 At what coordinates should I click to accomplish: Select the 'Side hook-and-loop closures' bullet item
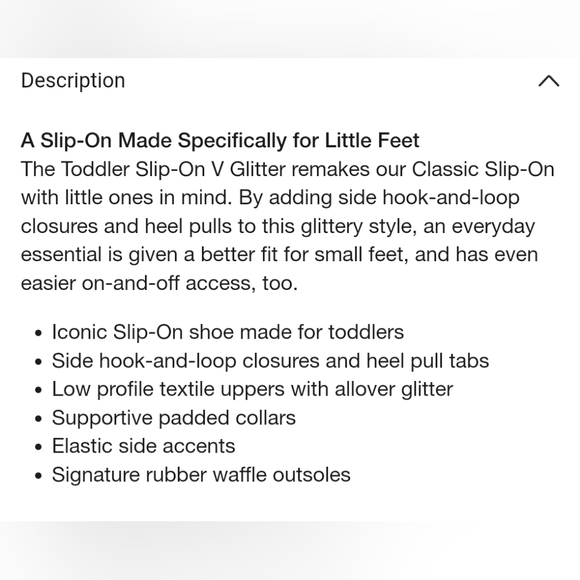(270, 361)
